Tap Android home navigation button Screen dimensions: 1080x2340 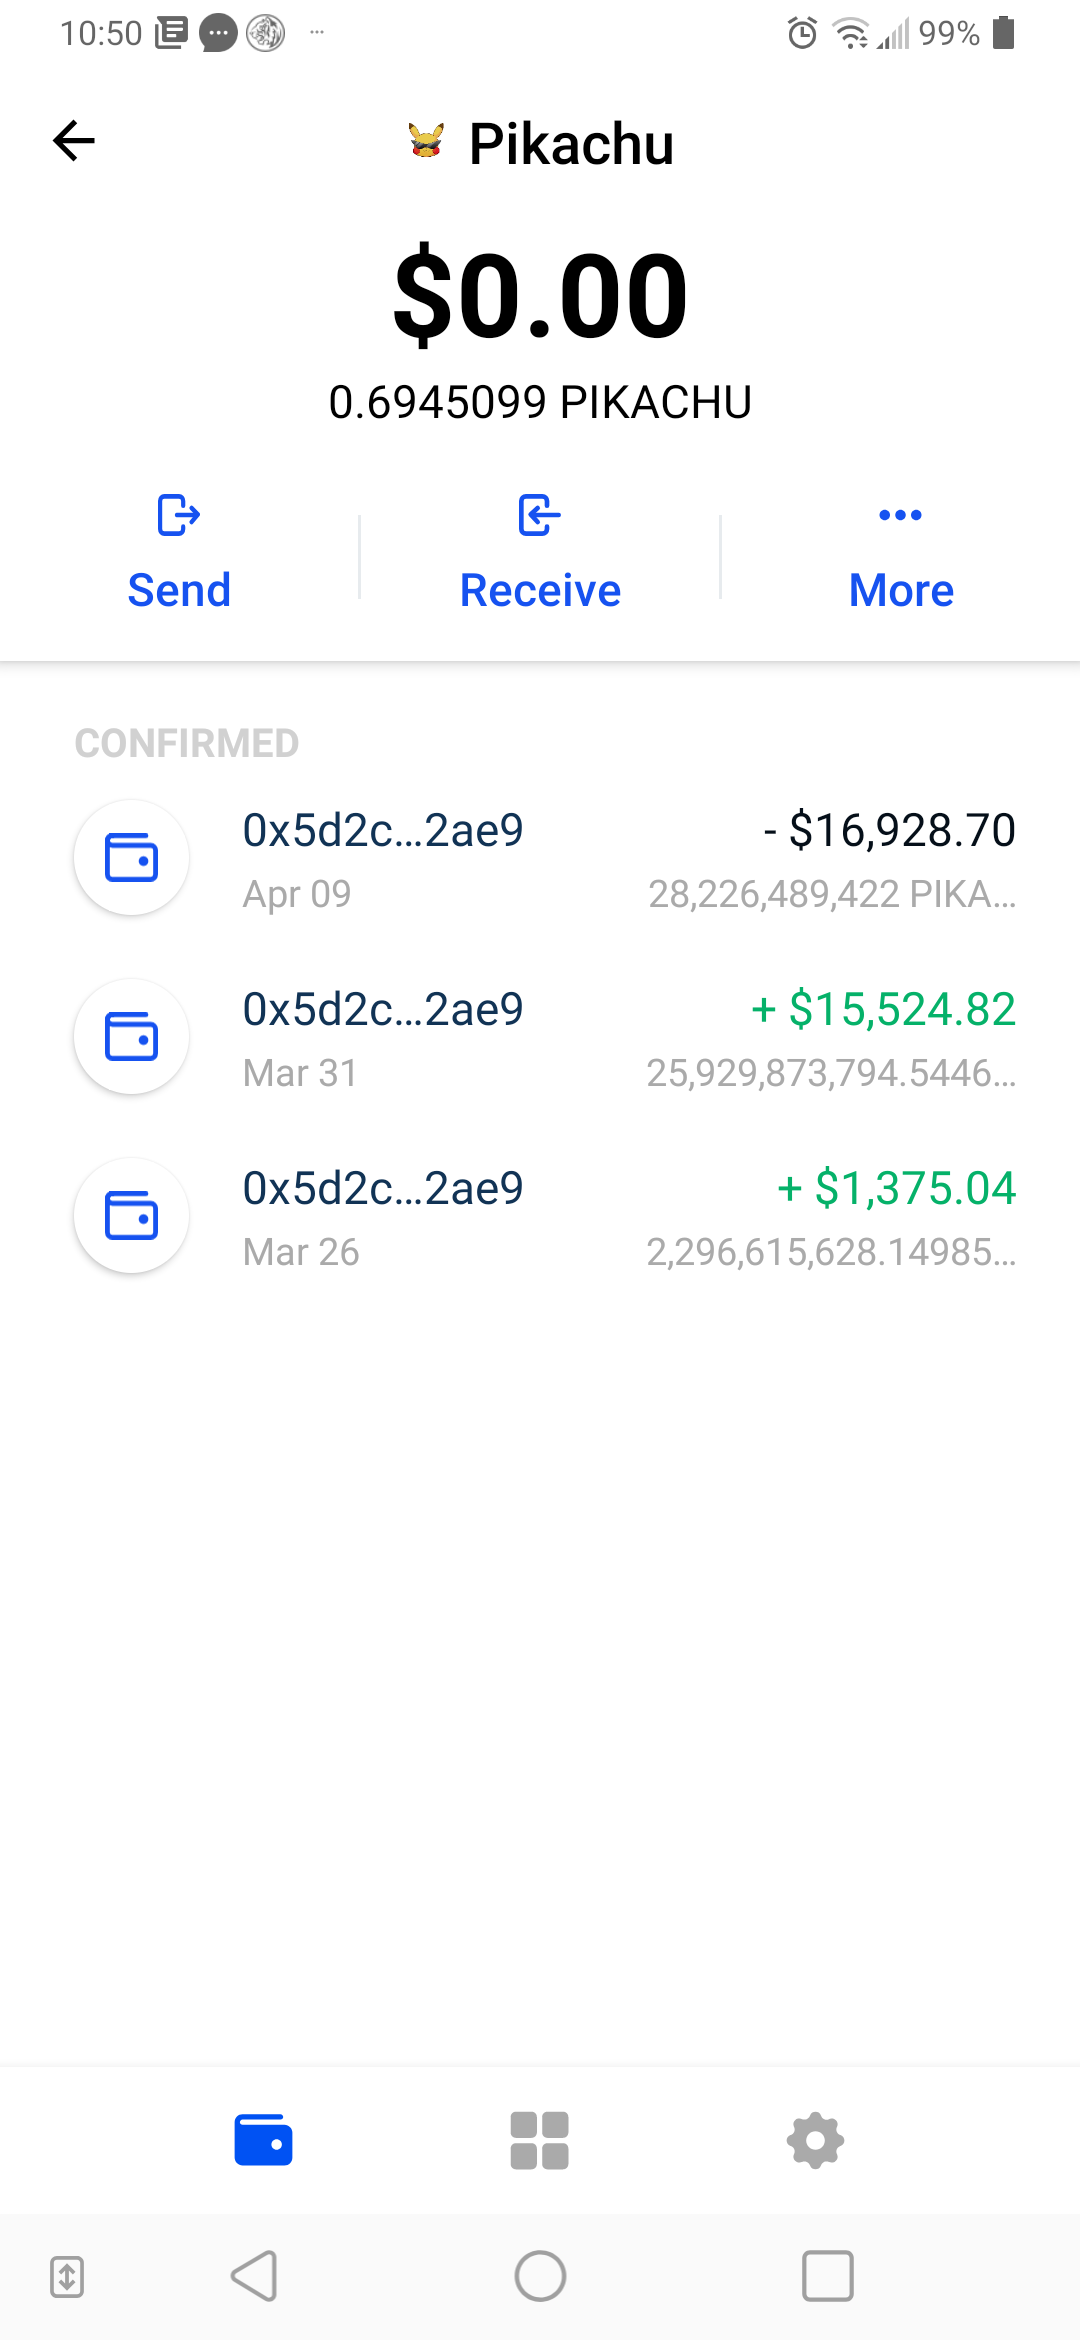coord(540,2277)
